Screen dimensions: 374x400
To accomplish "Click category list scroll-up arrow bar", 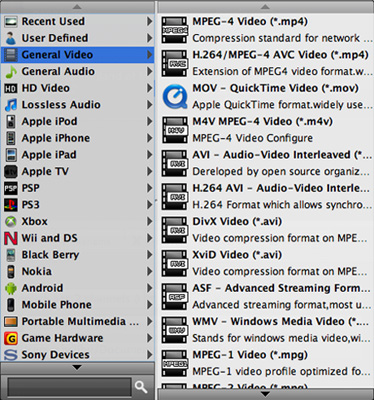I will coord(77,7).
